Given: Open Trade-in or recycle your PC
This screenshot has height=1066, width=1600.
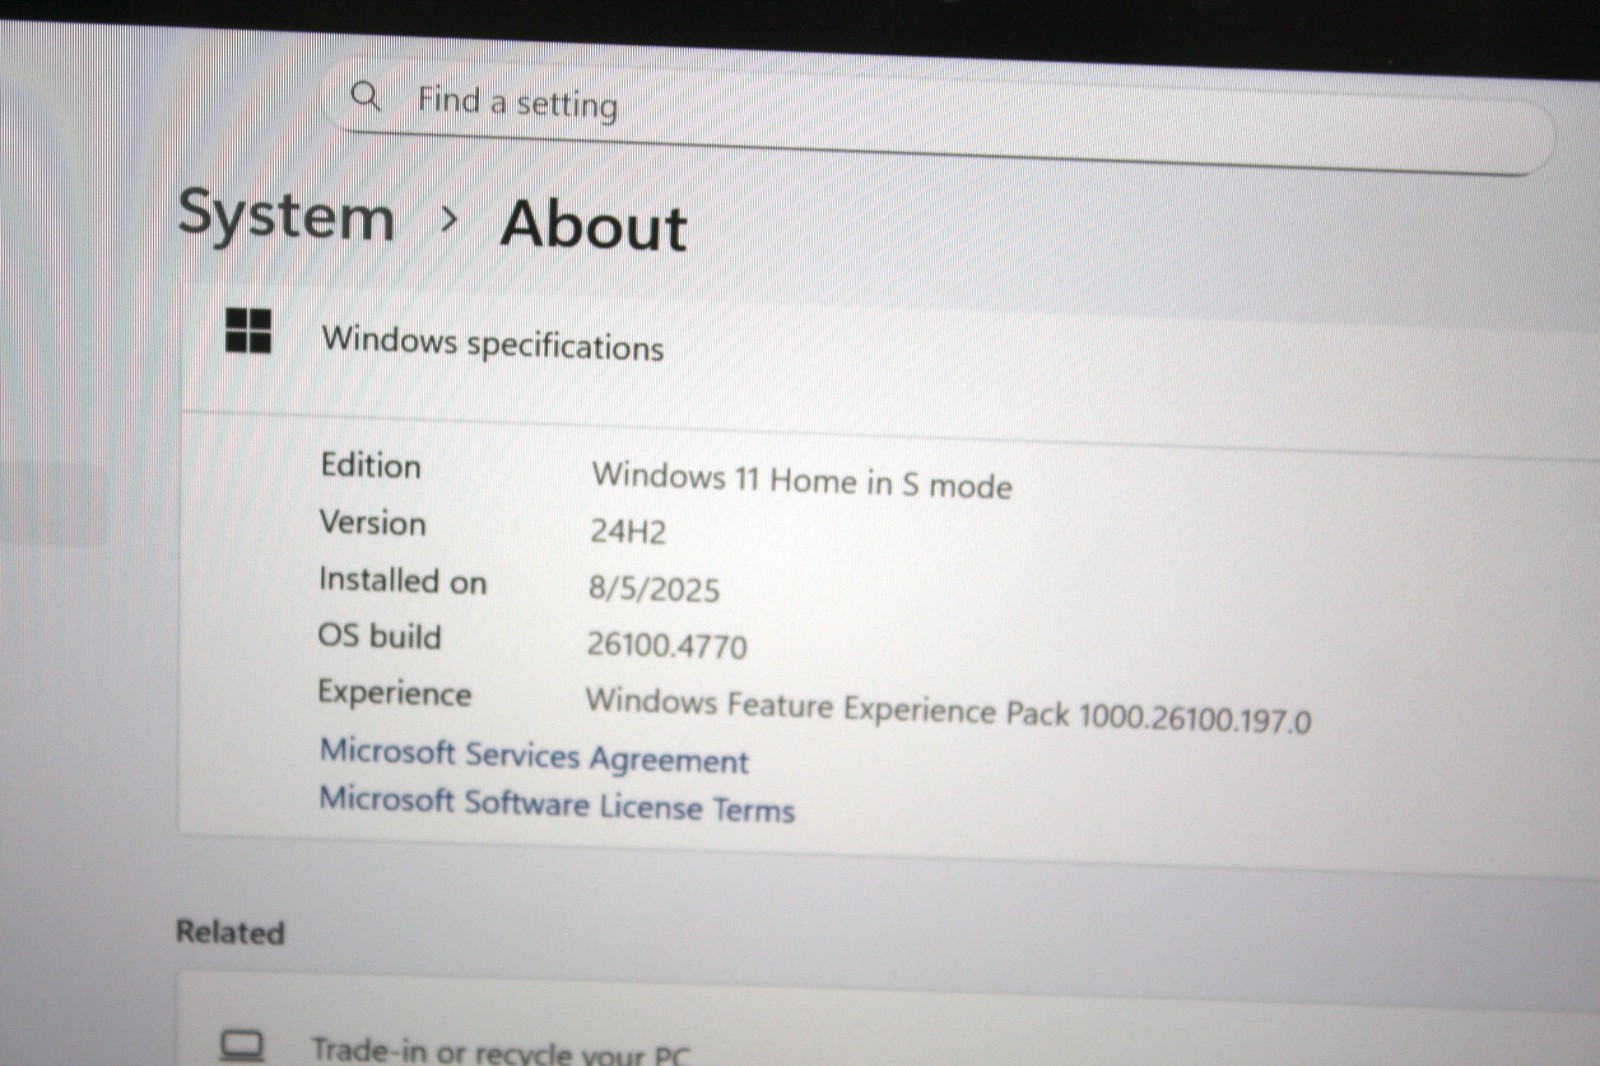Looking at the screenshot, I should [890, 1018].
